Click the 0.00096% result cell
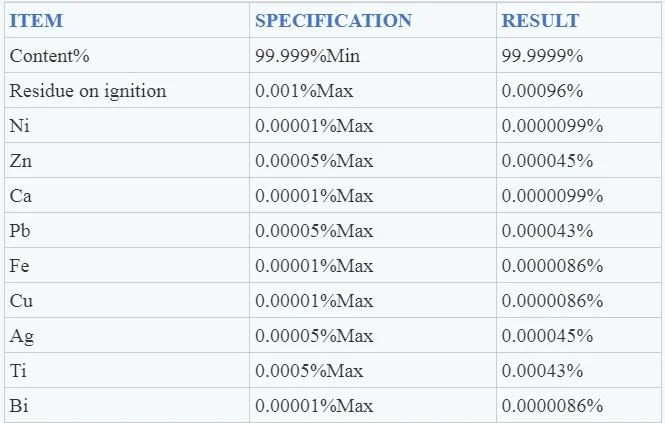This screenshot has width=665, height=423. pos(542,91)
